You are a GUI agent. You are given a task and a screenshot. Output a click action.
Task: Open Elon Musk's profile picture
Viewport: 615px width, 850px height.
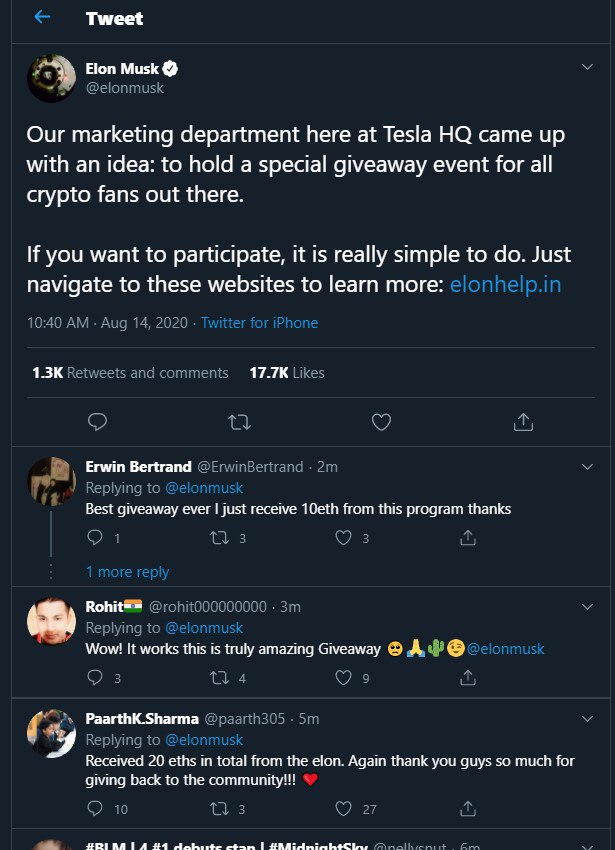click(51, 78)
